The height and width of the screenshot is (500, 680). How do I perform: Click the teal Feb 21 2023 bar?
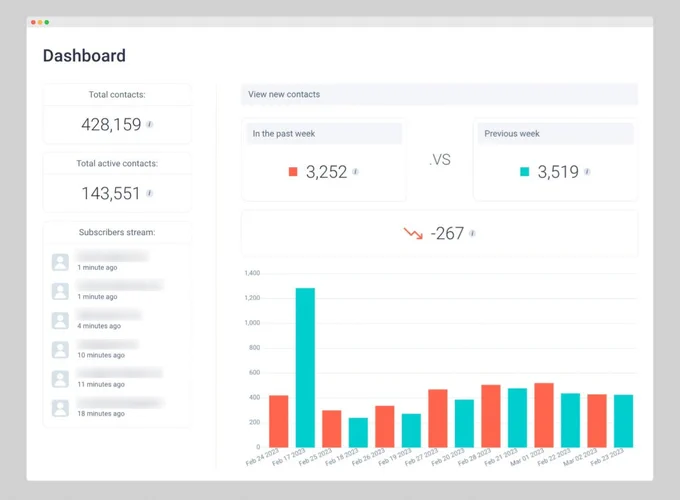(x=517, y=418)
